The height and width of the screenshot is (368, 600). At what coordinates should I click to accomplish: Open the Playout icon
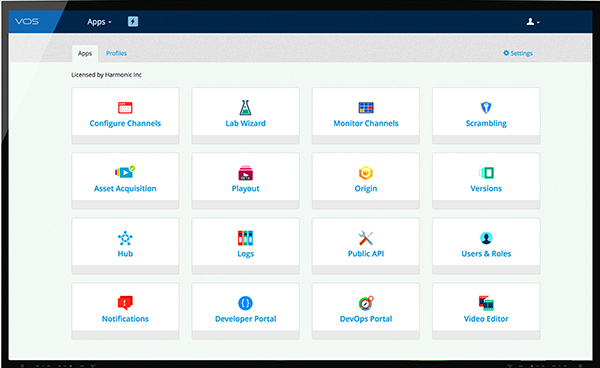click(245, 173)
